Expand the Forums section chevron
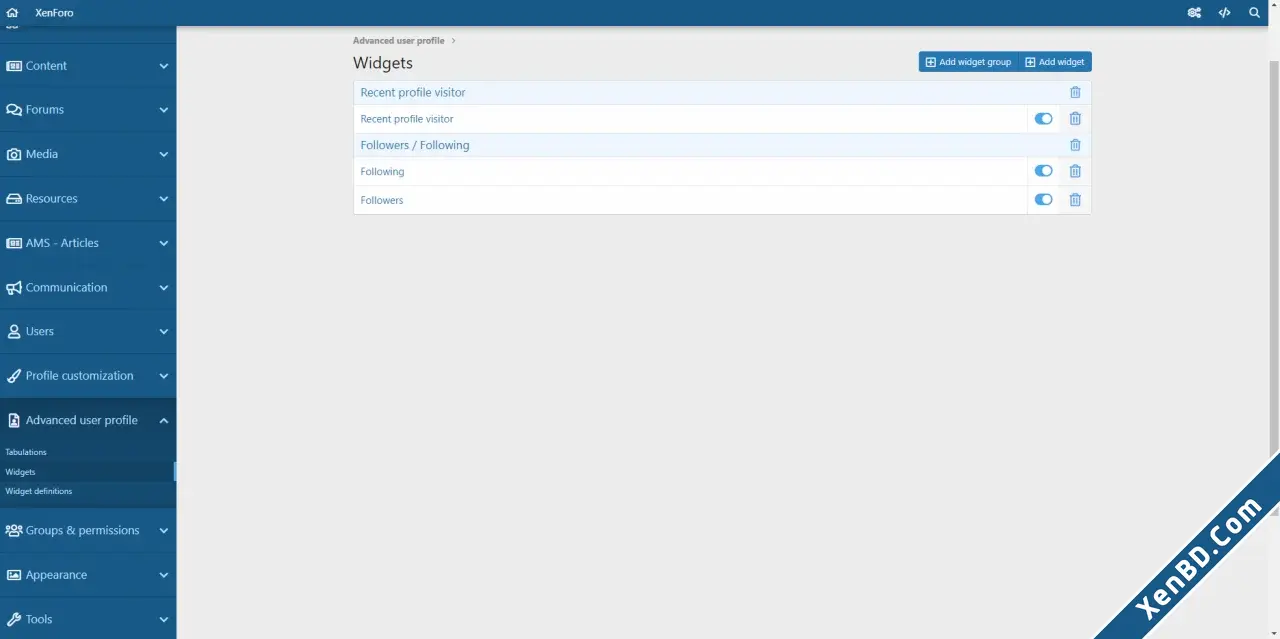Viewport: 1280px width, 639px height. (164, 110)
